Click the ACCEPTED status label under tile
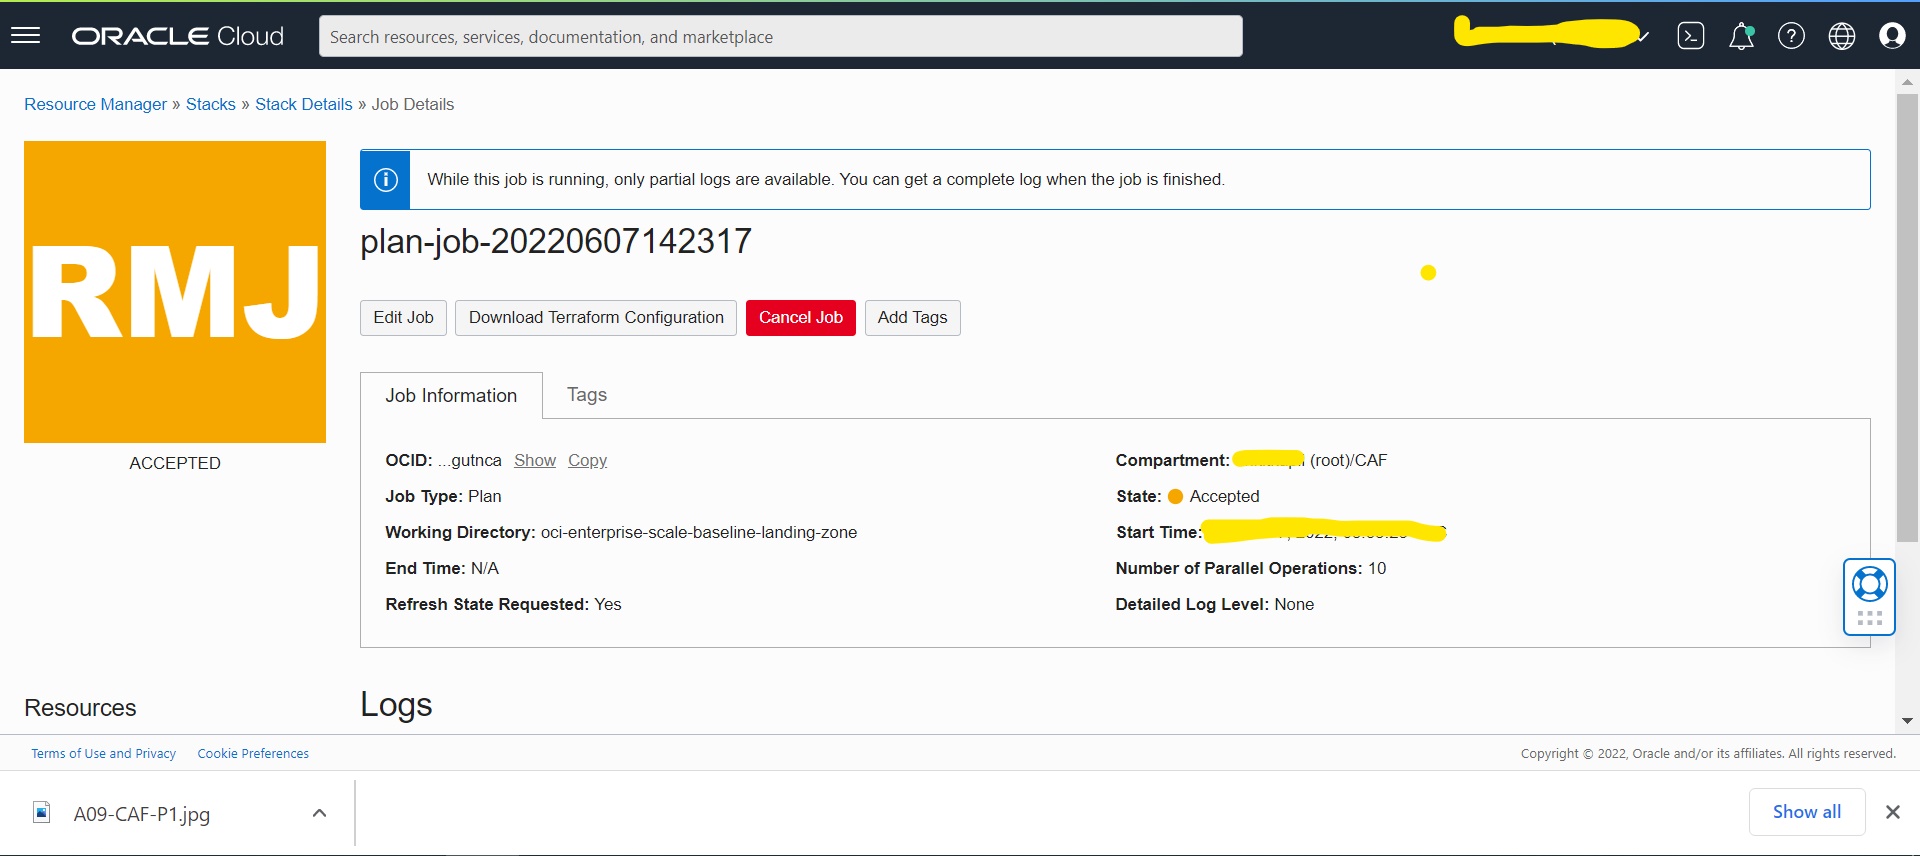Viewport: 1920px width, 856px height. (x=175, y=463)
